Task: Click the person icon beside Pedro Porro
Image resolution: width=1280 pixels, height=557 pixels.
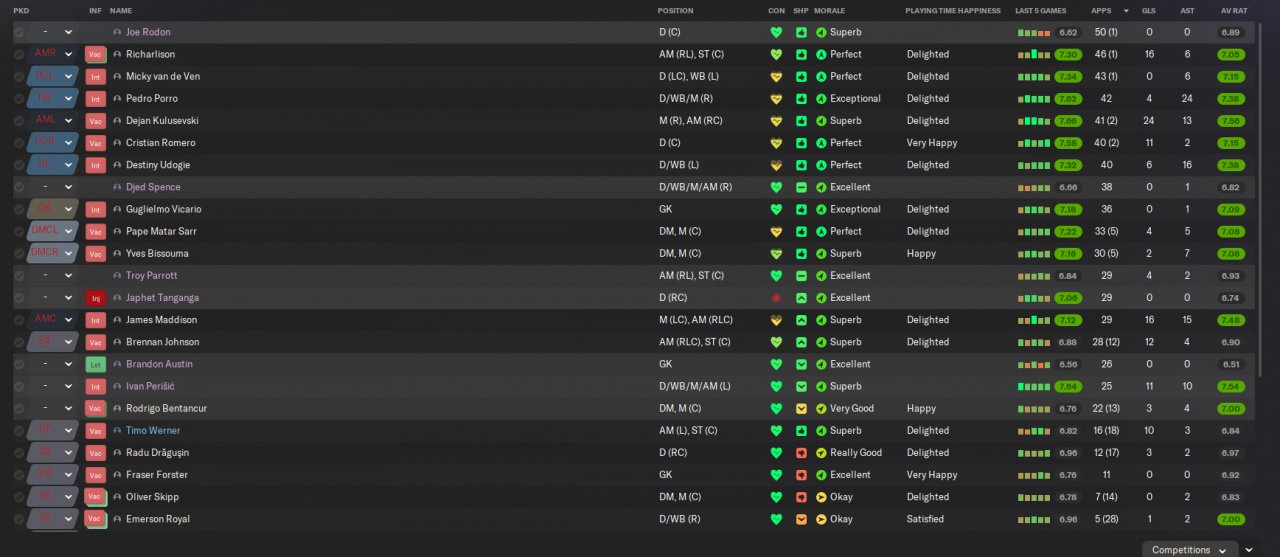Action: (117, 99)
